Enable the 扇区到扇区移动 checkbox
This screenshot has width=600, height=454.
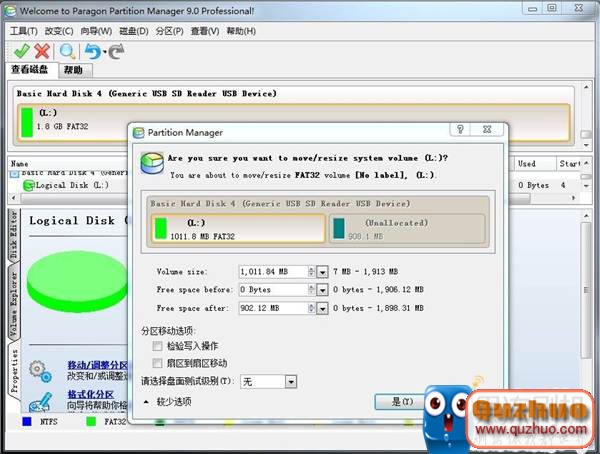(x=157, y=363)
